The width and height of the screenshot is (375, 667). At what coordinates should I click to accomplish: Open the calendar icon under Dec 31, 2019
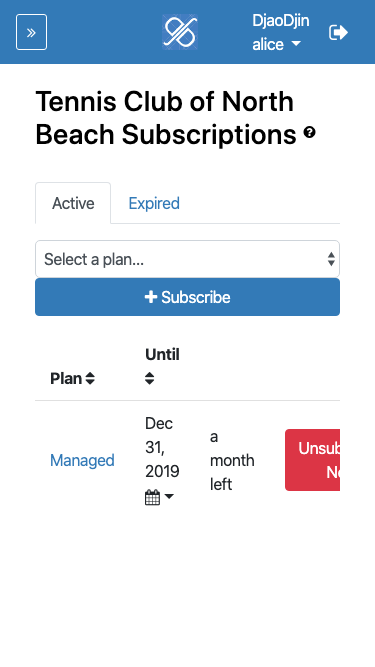pyautogui.click(x=153, y=497)
